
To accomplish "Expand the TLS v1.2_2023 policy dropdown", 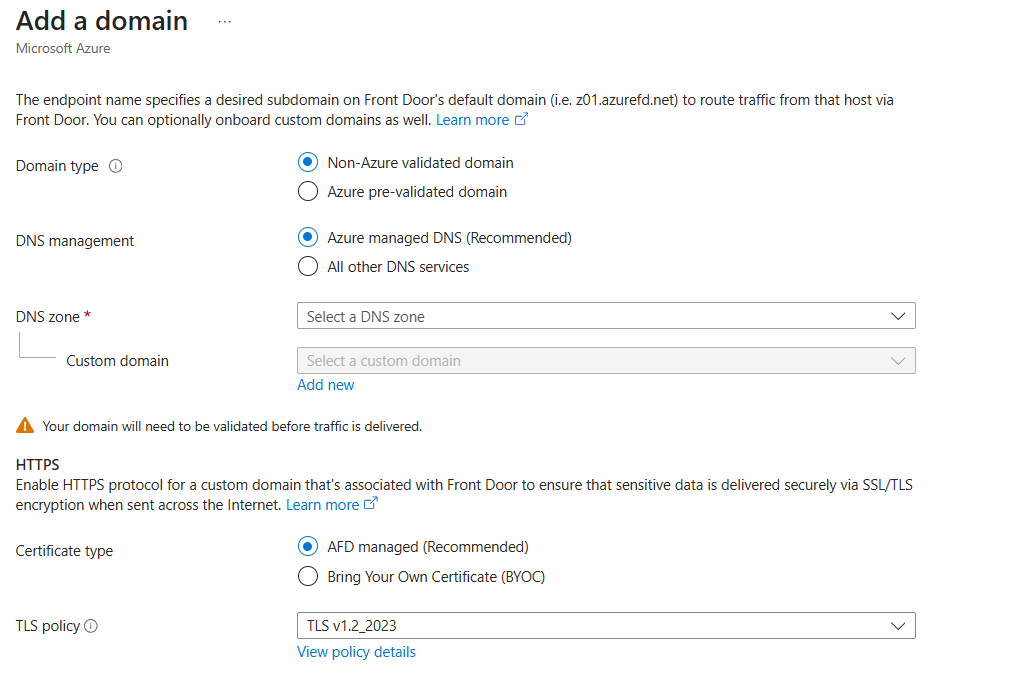I will tap(606, 626).
